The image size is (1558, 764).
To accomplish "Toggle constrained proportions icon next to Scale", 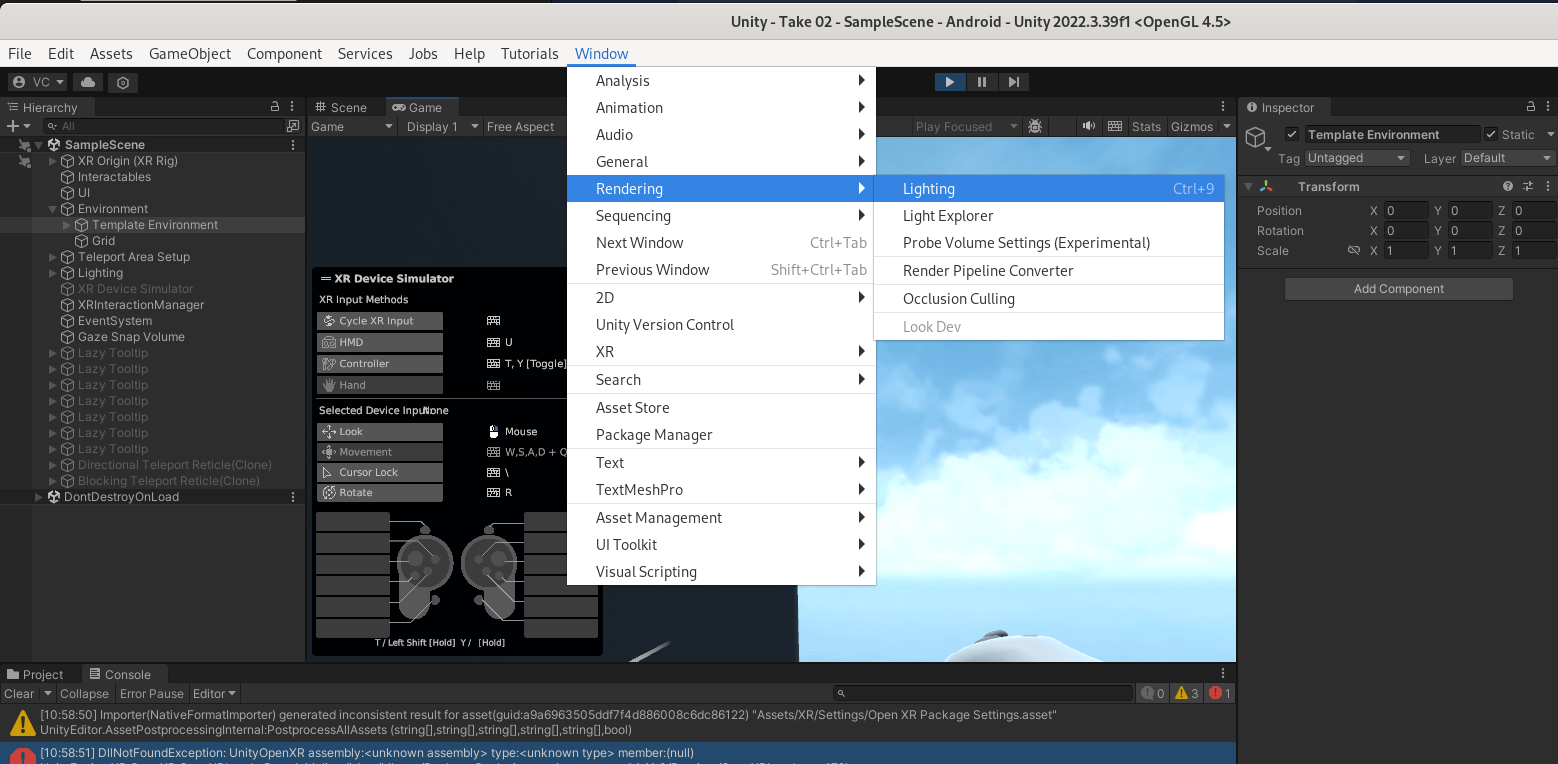I will pos(1353,251).
